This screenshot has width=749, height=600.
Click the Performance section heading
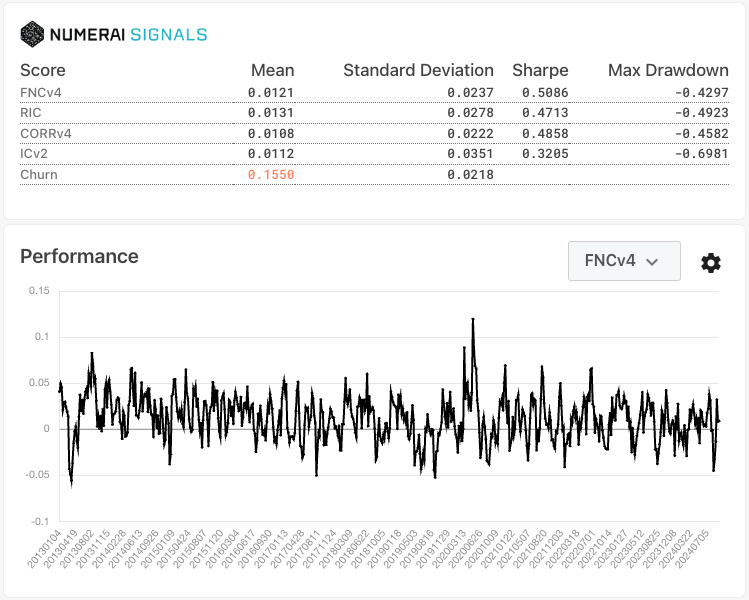(79, 256)
